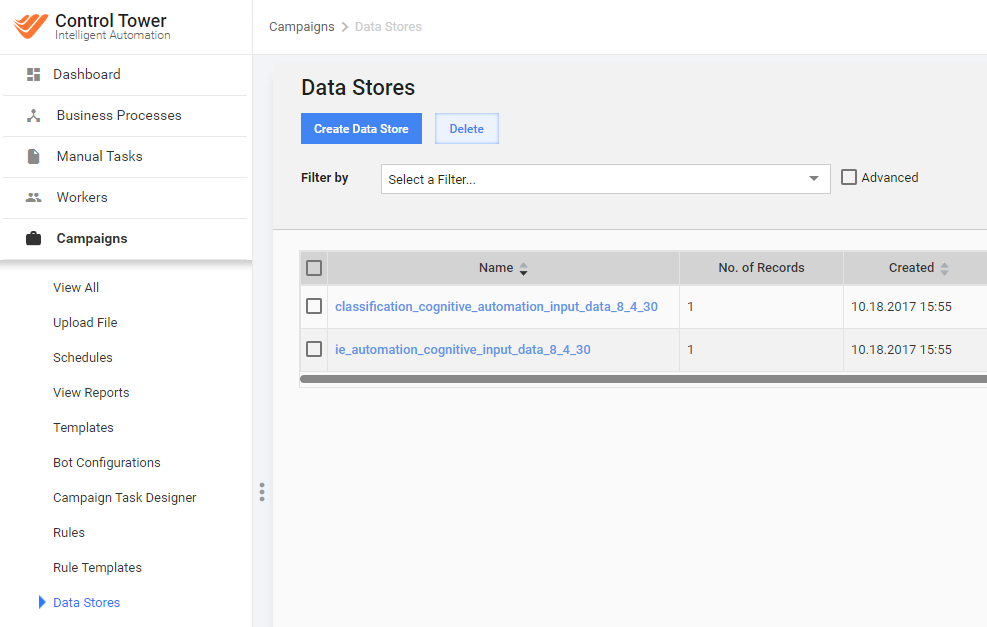Open Rules submenu item

pos(69,533)
